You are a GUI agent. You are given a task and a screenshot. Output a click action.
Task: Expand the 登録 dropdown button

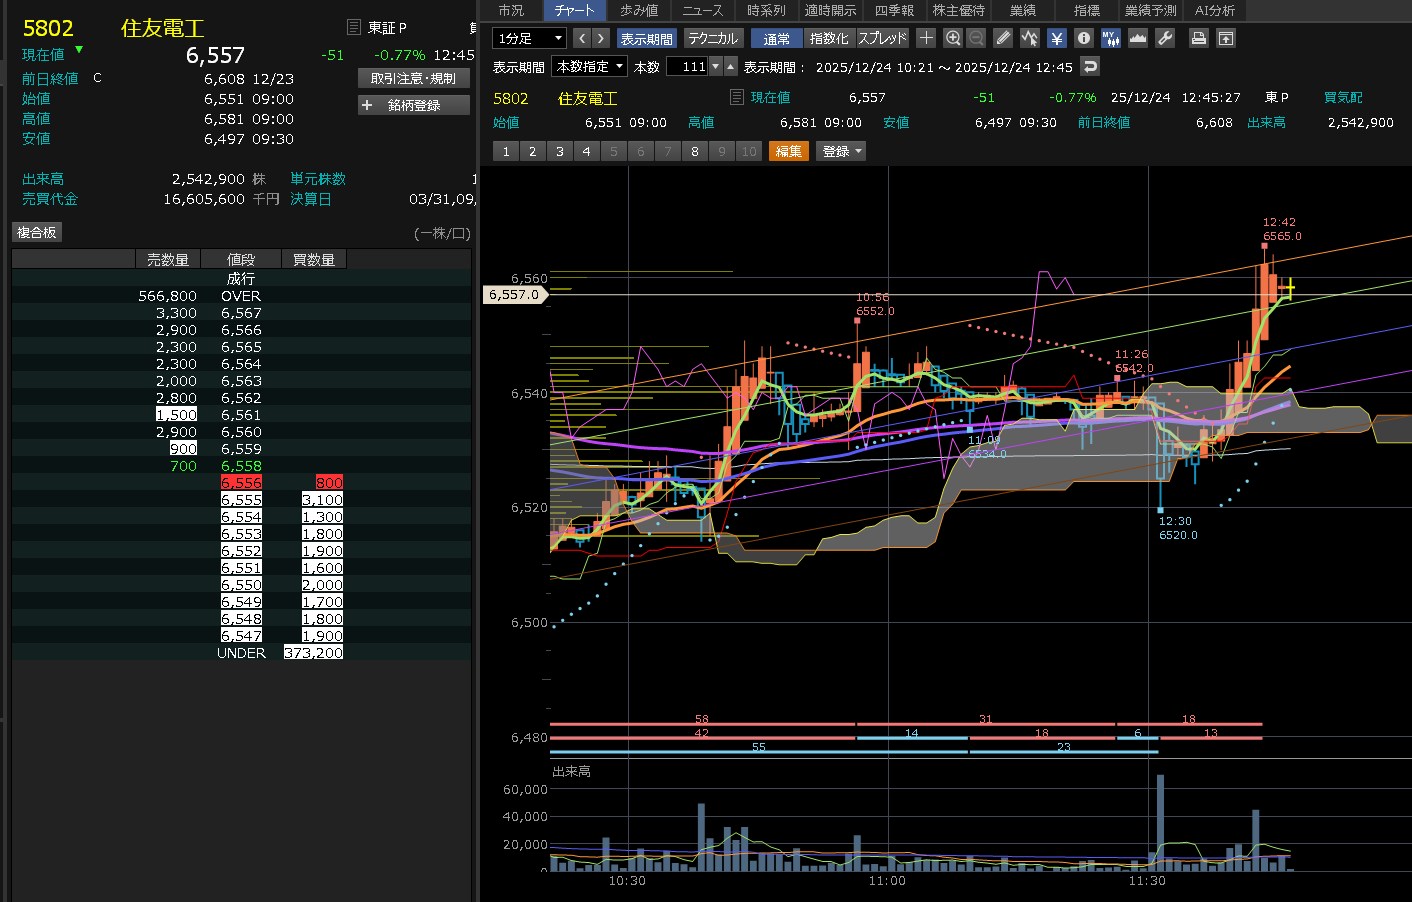click(x=841, y=151)
